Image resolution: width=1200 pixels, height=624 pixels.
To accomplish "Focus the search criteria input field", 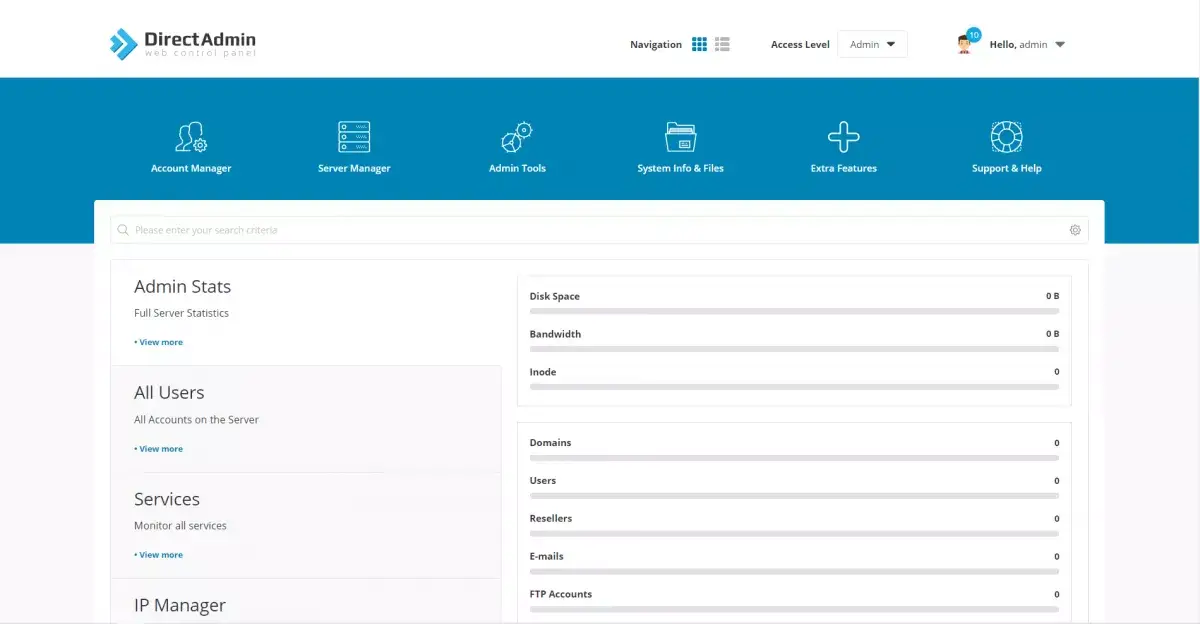I will pyautogui.click(x=599, y=230).
